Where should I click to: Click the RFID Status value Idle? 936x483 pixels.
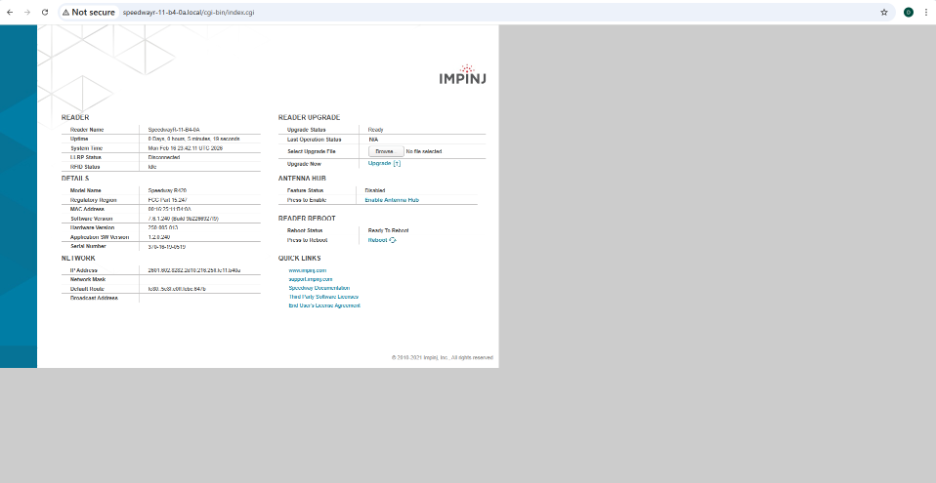[152, 167]
